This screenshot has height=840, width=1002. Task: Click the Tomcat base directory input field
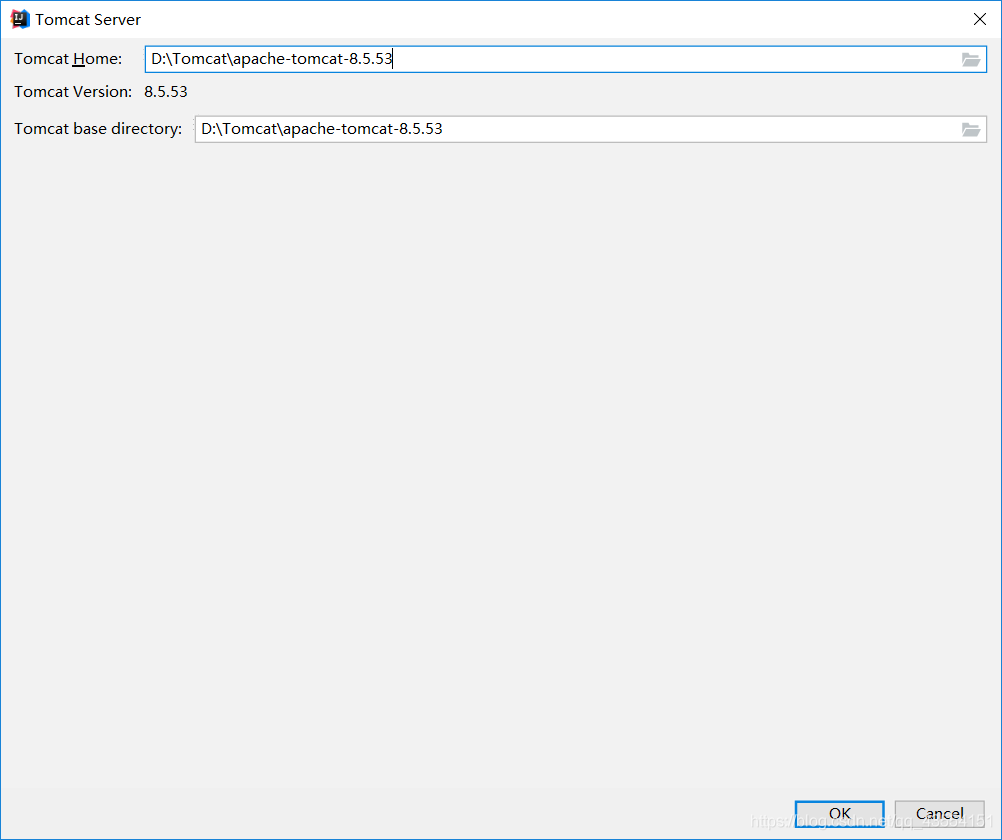coord(590,129)
